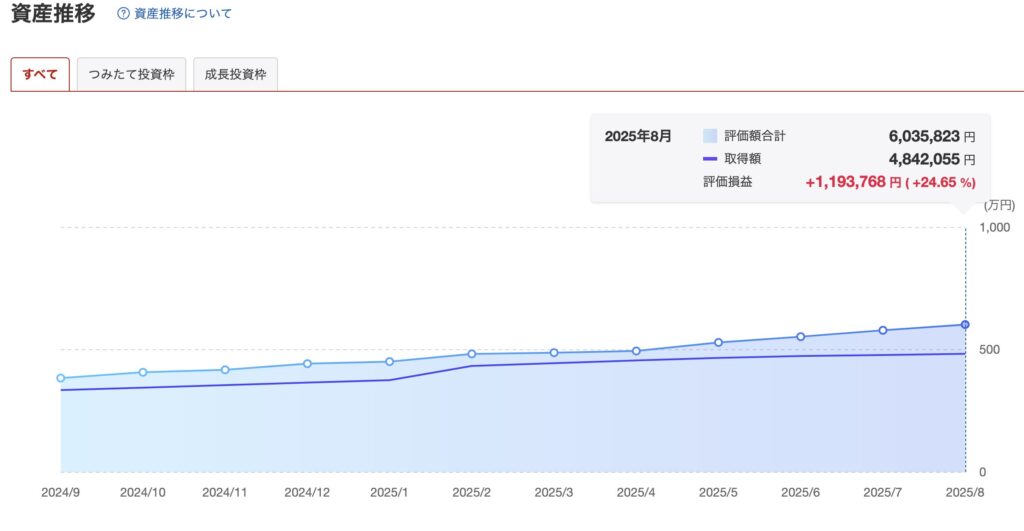1024x531 pixels.
Task: Click the 2025/6 data point marker
Action: pyautogui.click(x=801, y=337)
